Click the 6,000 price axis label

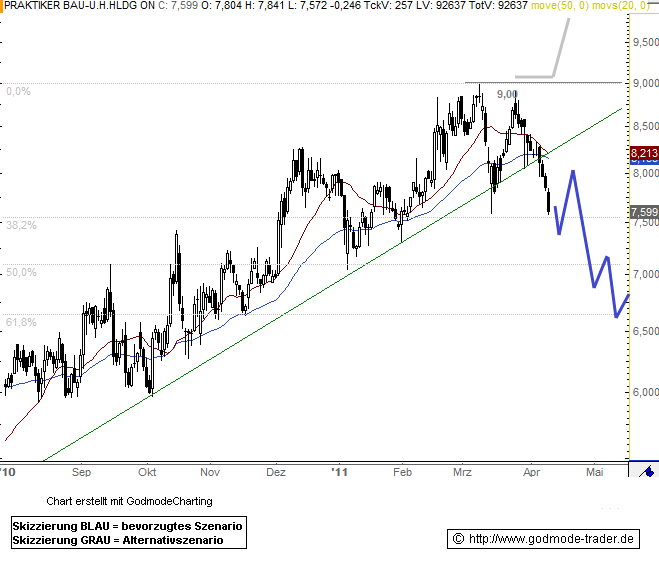(x=646, y=392)
